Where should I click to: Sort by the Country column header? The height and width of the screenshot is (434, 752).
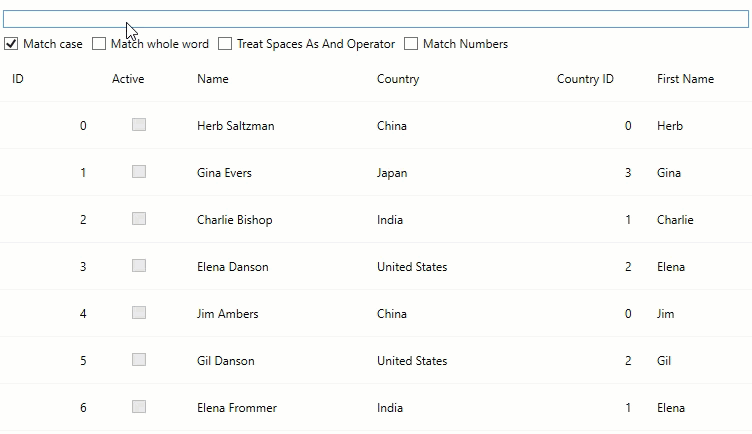398,79
